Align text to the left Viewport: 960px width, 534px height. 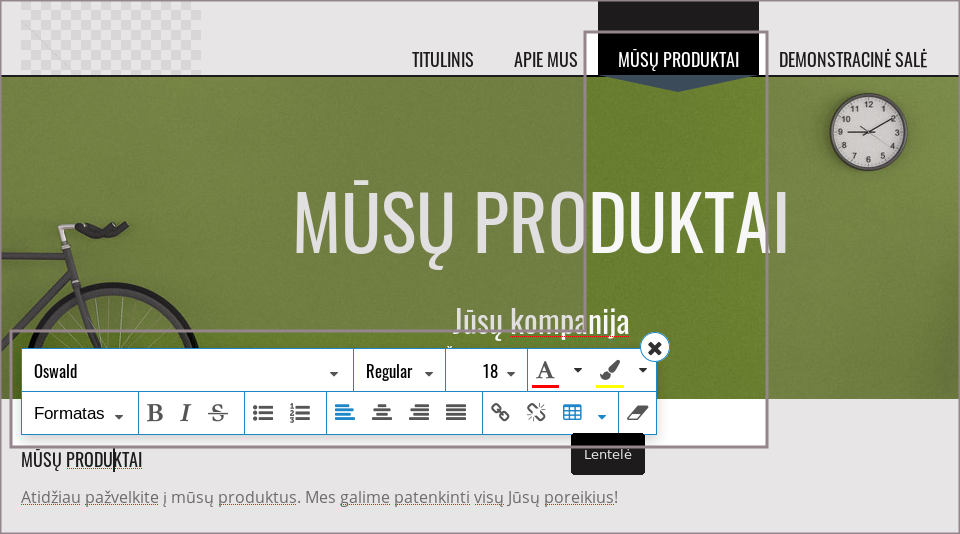pyautogui.click(x=345, y=413)
